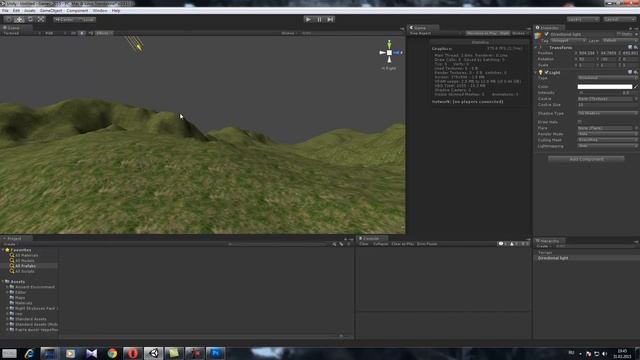Start Play mode with the play button
This screenshot has height=360, width=640.
click(x=308, y=19)
